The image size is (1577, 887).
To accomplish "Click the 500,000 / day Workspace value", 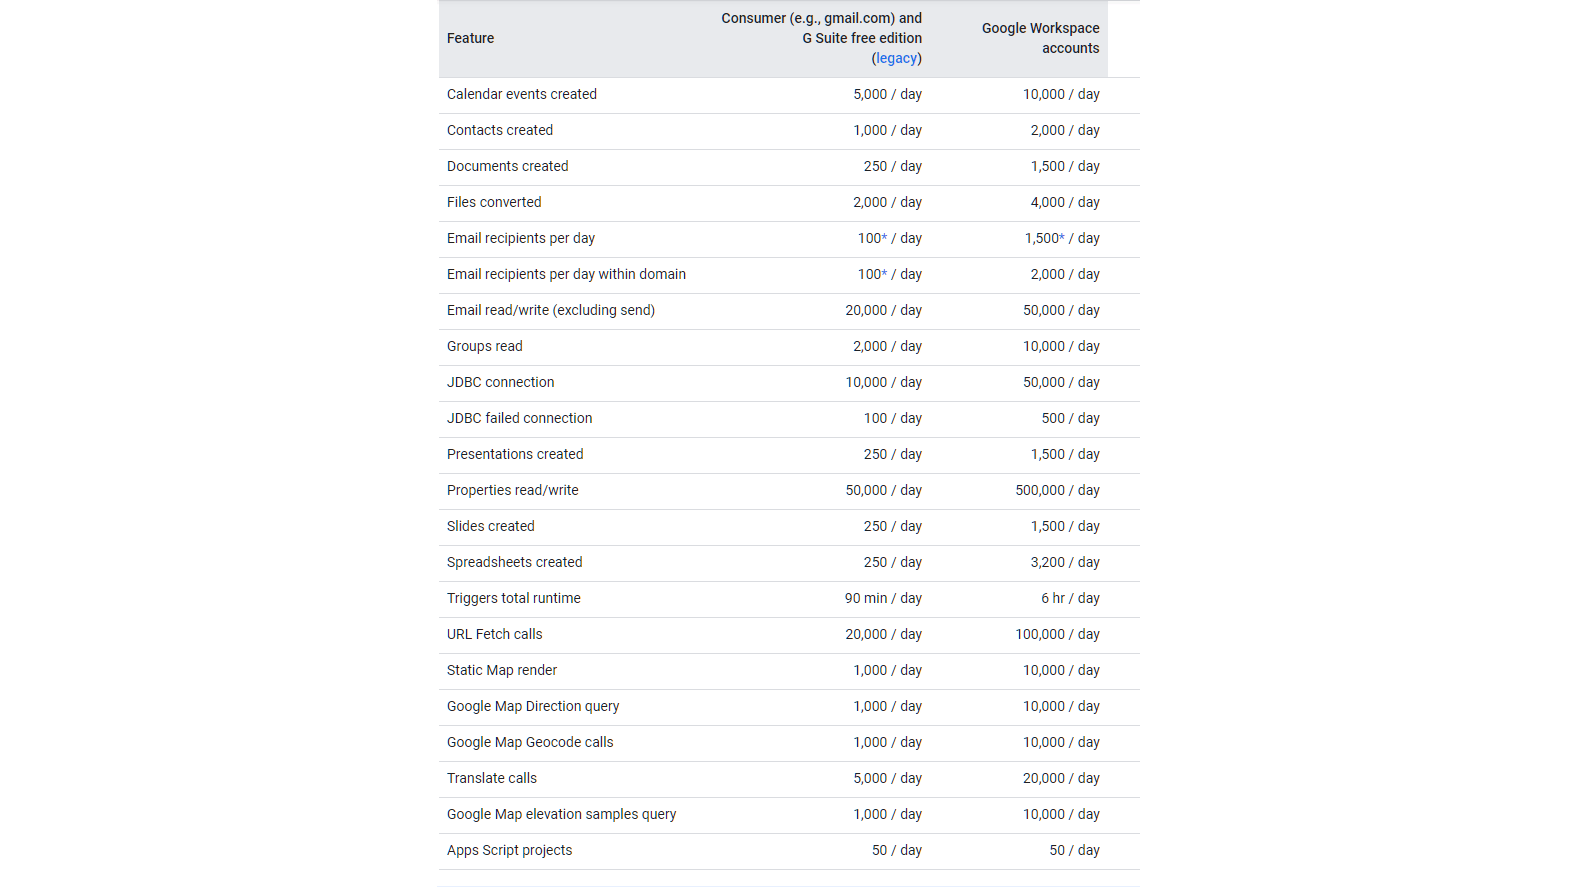I will (1057, 490).
